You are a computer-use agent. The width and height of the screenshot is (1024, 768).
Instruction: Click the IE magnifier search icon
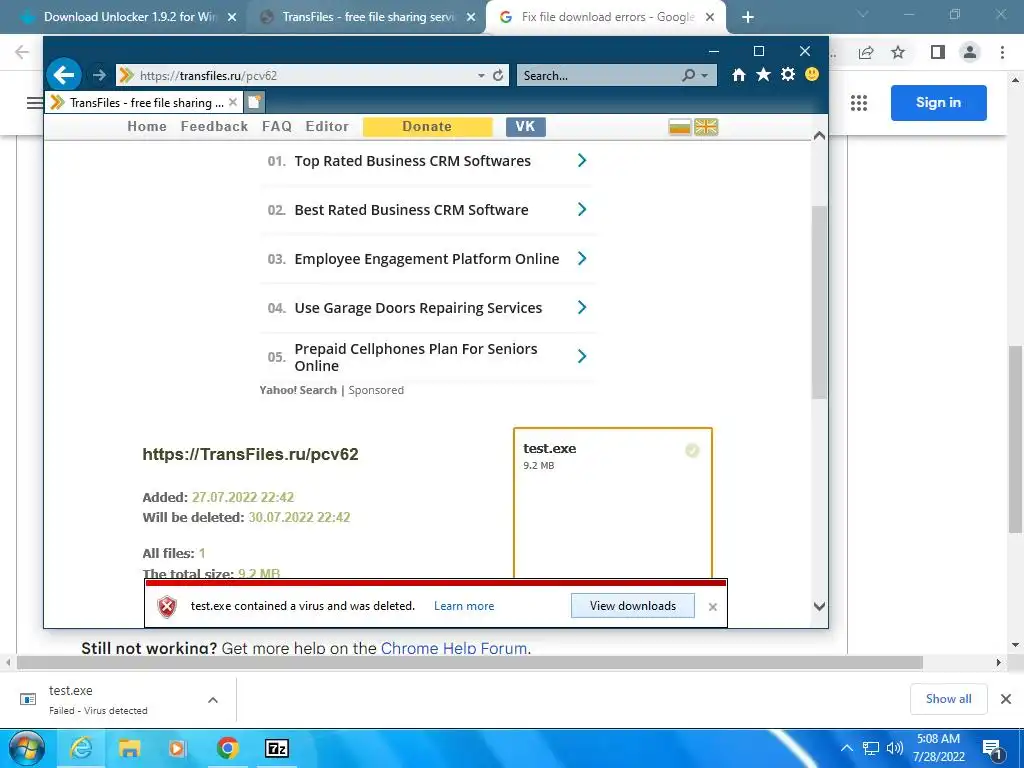click(x=688, y=75)
